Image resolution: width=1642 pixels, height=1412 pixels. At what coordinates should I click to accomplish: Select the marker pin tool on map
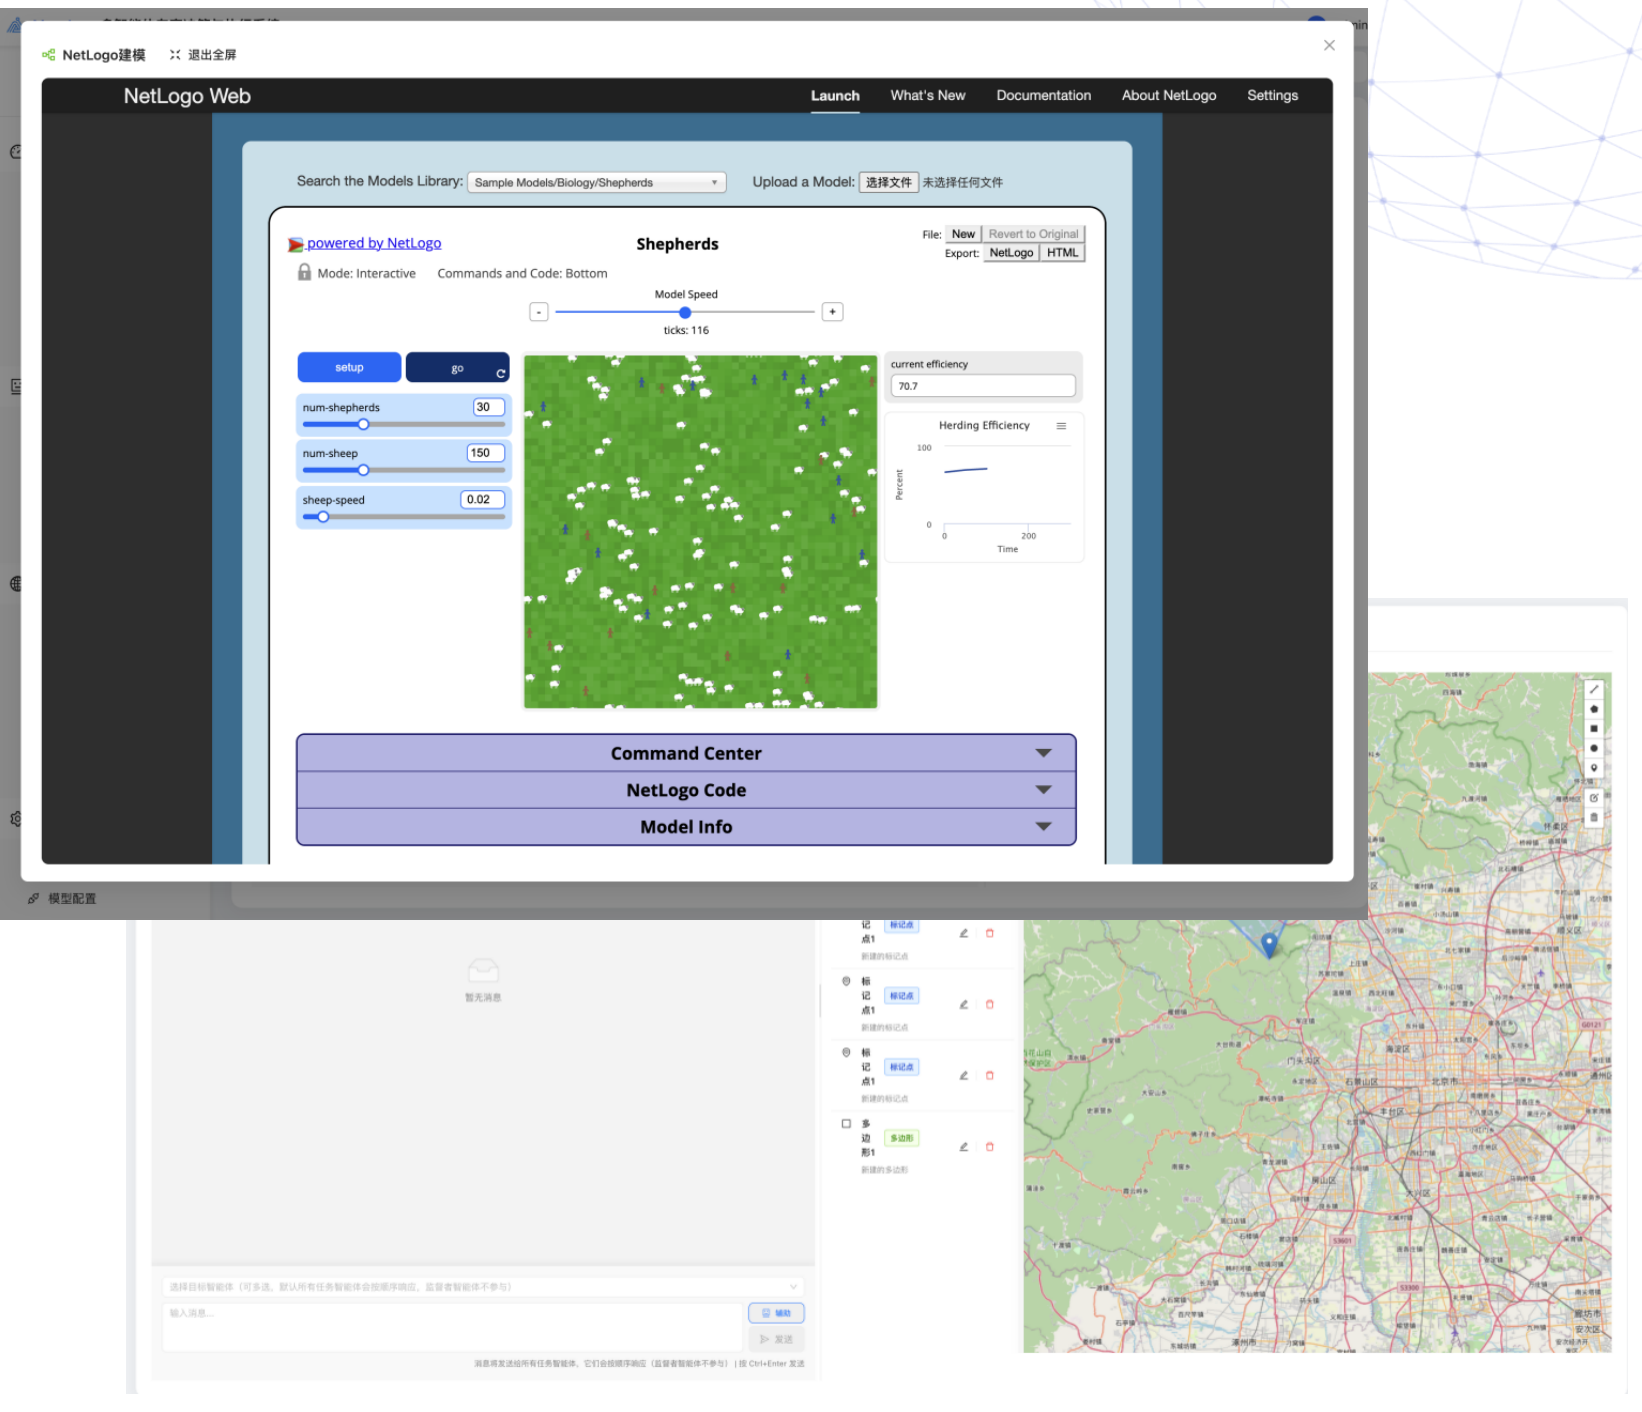1594,768
